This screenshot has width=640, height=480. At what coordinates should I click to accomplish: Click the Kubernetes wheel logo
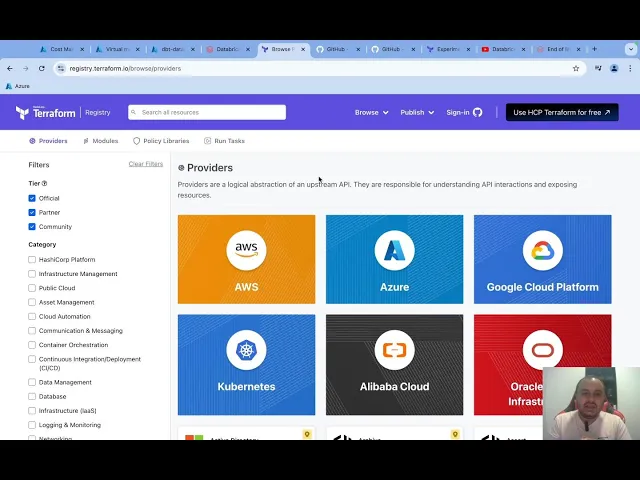pos(246,350)
